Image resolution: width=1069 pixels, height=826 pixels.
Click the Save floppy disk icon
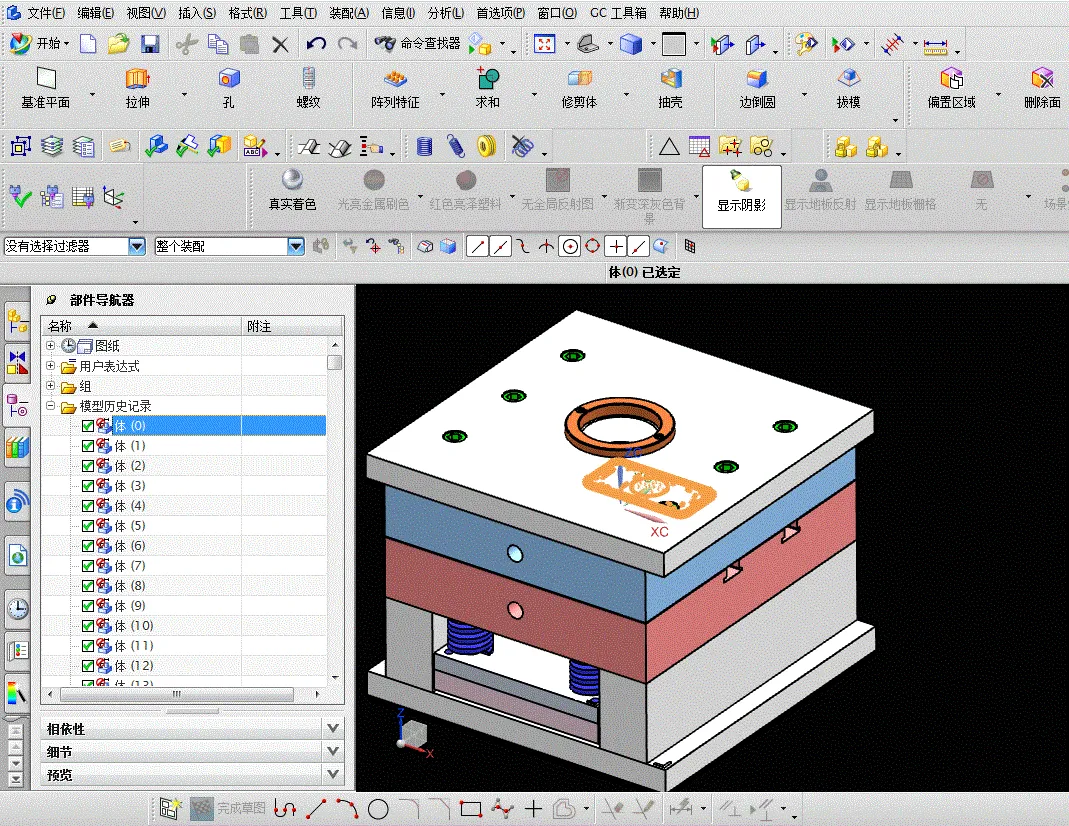click(x=150, y=44)
